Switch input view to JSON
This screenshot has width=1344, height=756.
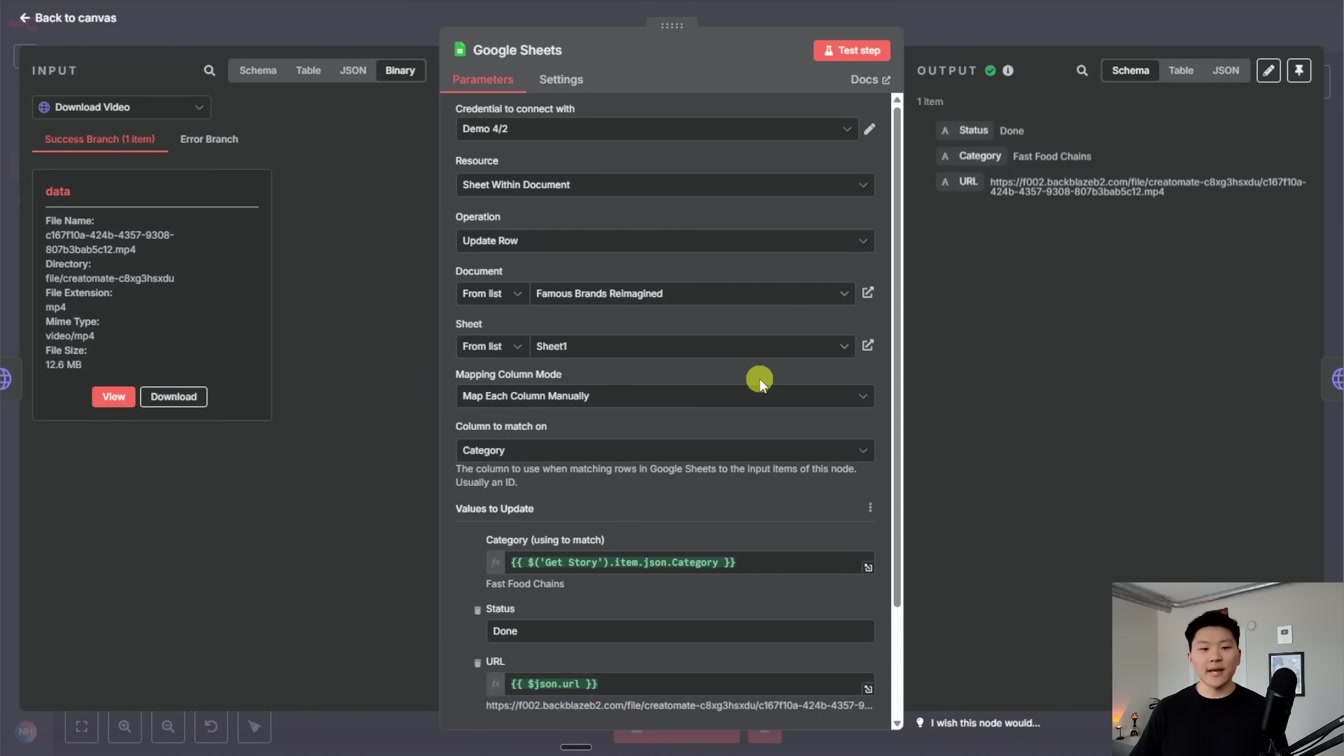(x=352, y=71)
